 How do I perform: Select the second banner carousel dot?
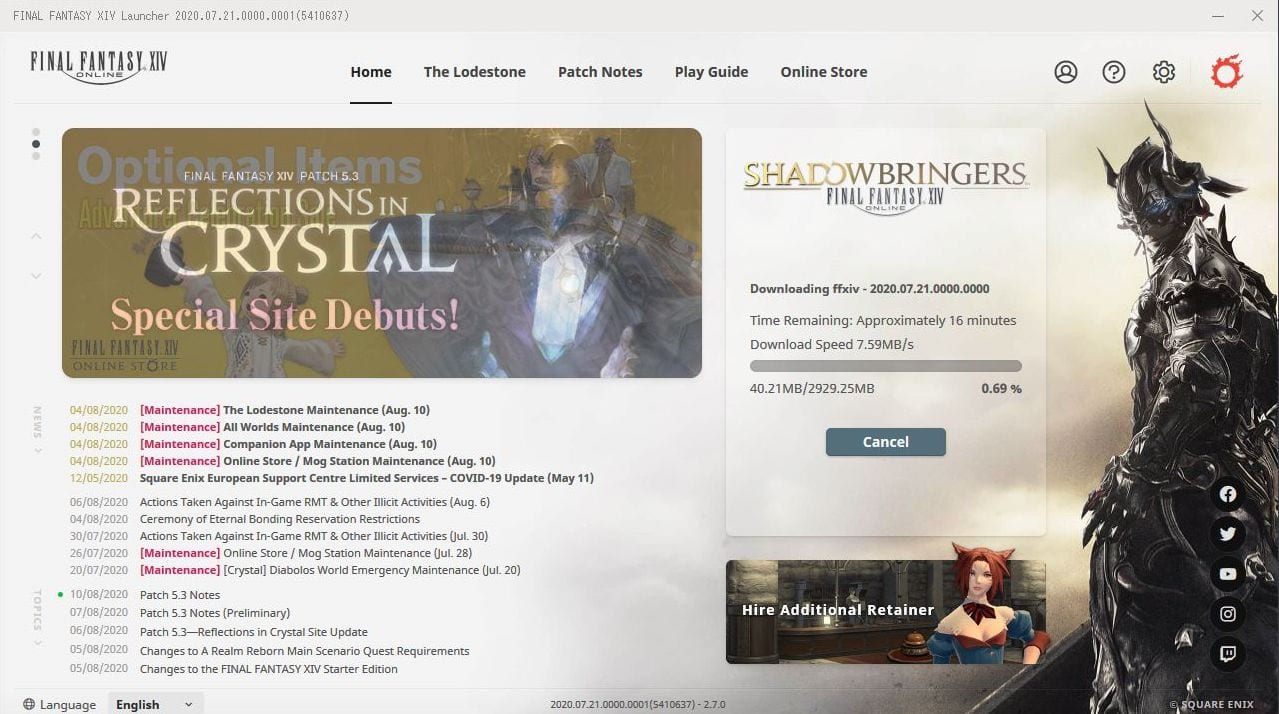[x=36, y=144]
